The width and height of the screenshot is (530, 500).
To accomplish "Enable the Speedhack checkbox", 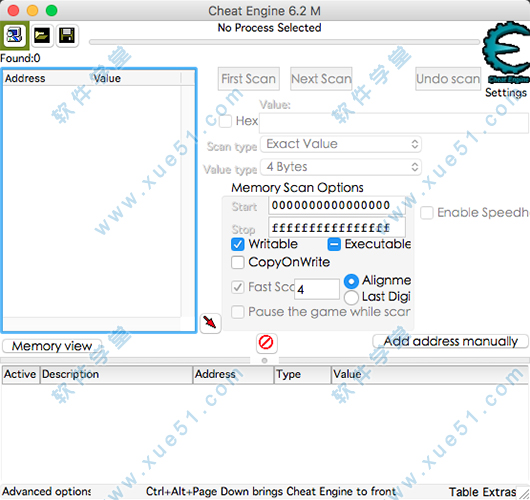I will click(427, 213).
